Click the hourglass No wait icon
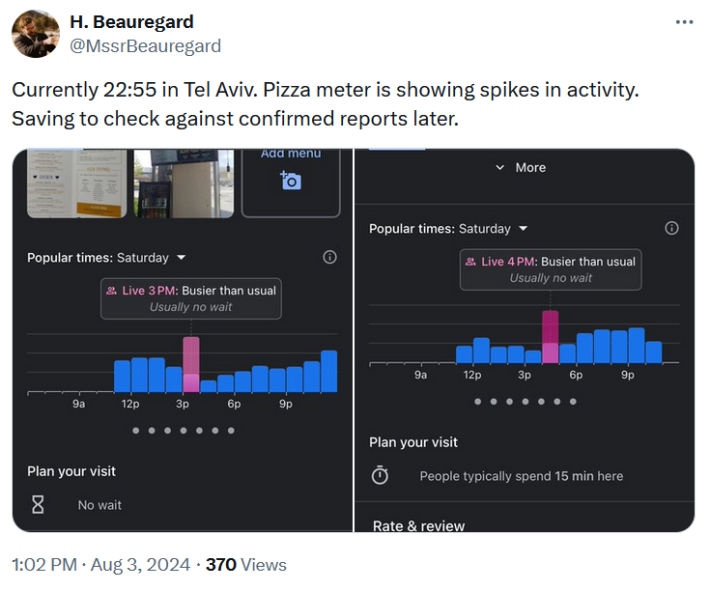 (38, 505)
